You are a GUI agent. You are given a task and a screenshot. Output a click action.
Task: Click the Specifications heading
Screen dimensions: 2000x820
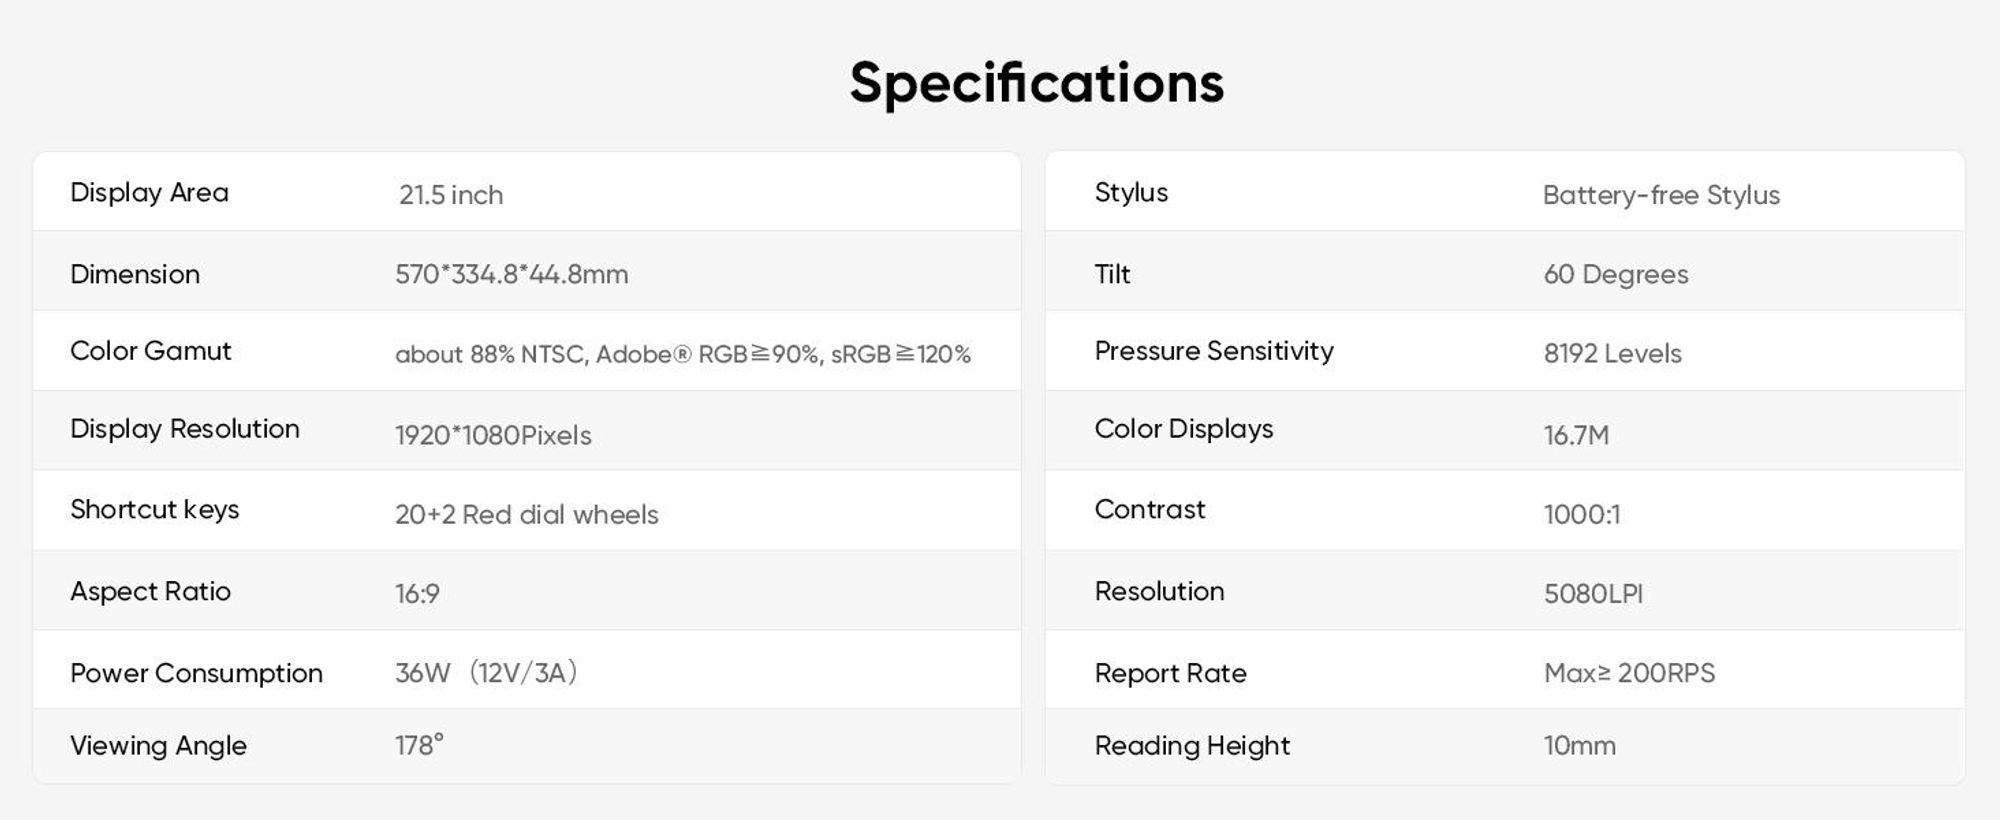(1037, 82)
